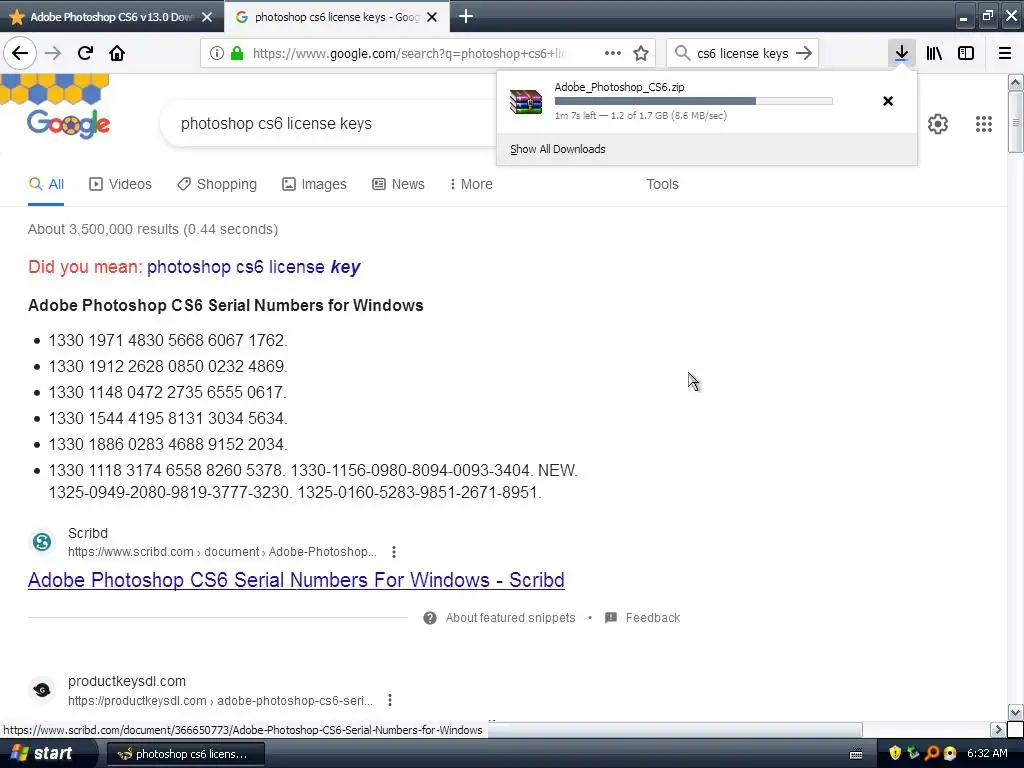Click the cs6 license keys search field
Image resolution: width=1024 pixels, height=768 pixels.
point(743,54)
